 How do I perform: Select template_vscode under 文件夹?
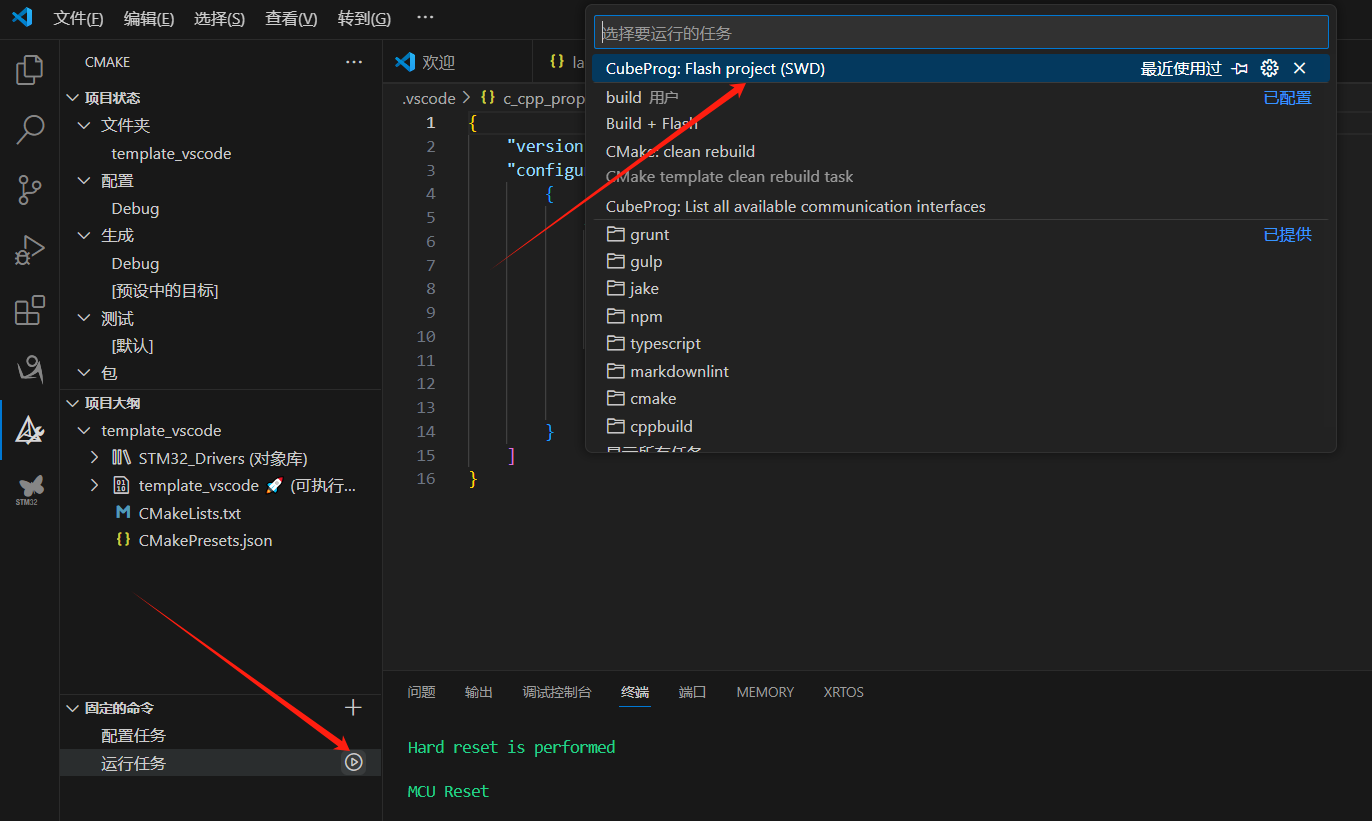click(x=171, y=153)
